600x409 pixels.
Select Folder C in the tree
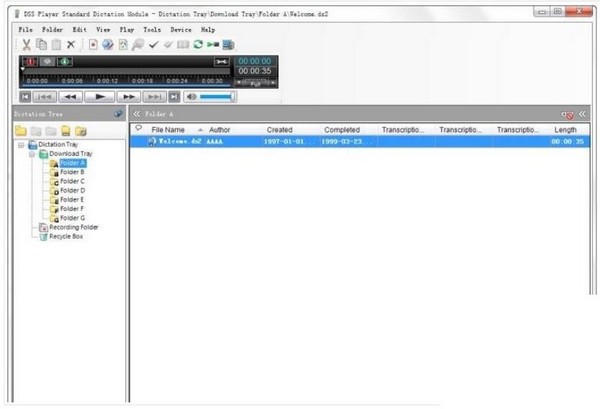(72, 181)
